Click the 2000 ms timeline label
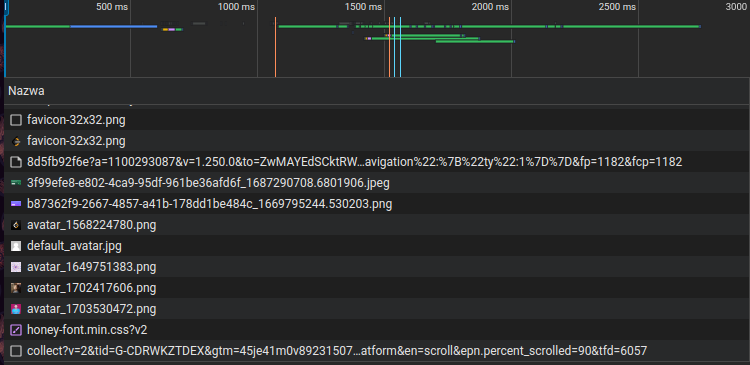Viewport: 750px width, 365px height. pyautogui.click(x=490, y=7)
